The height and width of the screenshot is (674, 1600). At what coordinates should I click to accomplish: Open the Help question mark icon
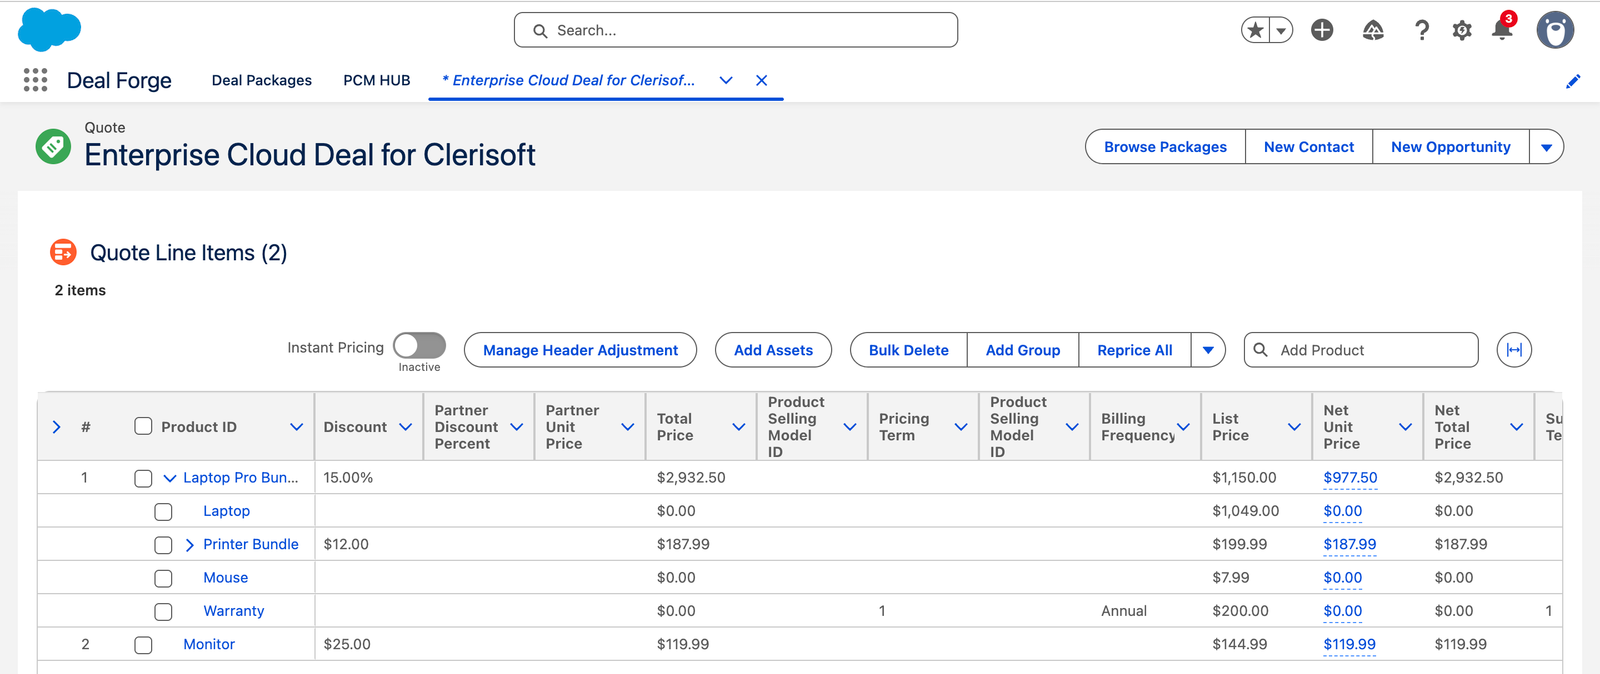[x=1422, y=30]
